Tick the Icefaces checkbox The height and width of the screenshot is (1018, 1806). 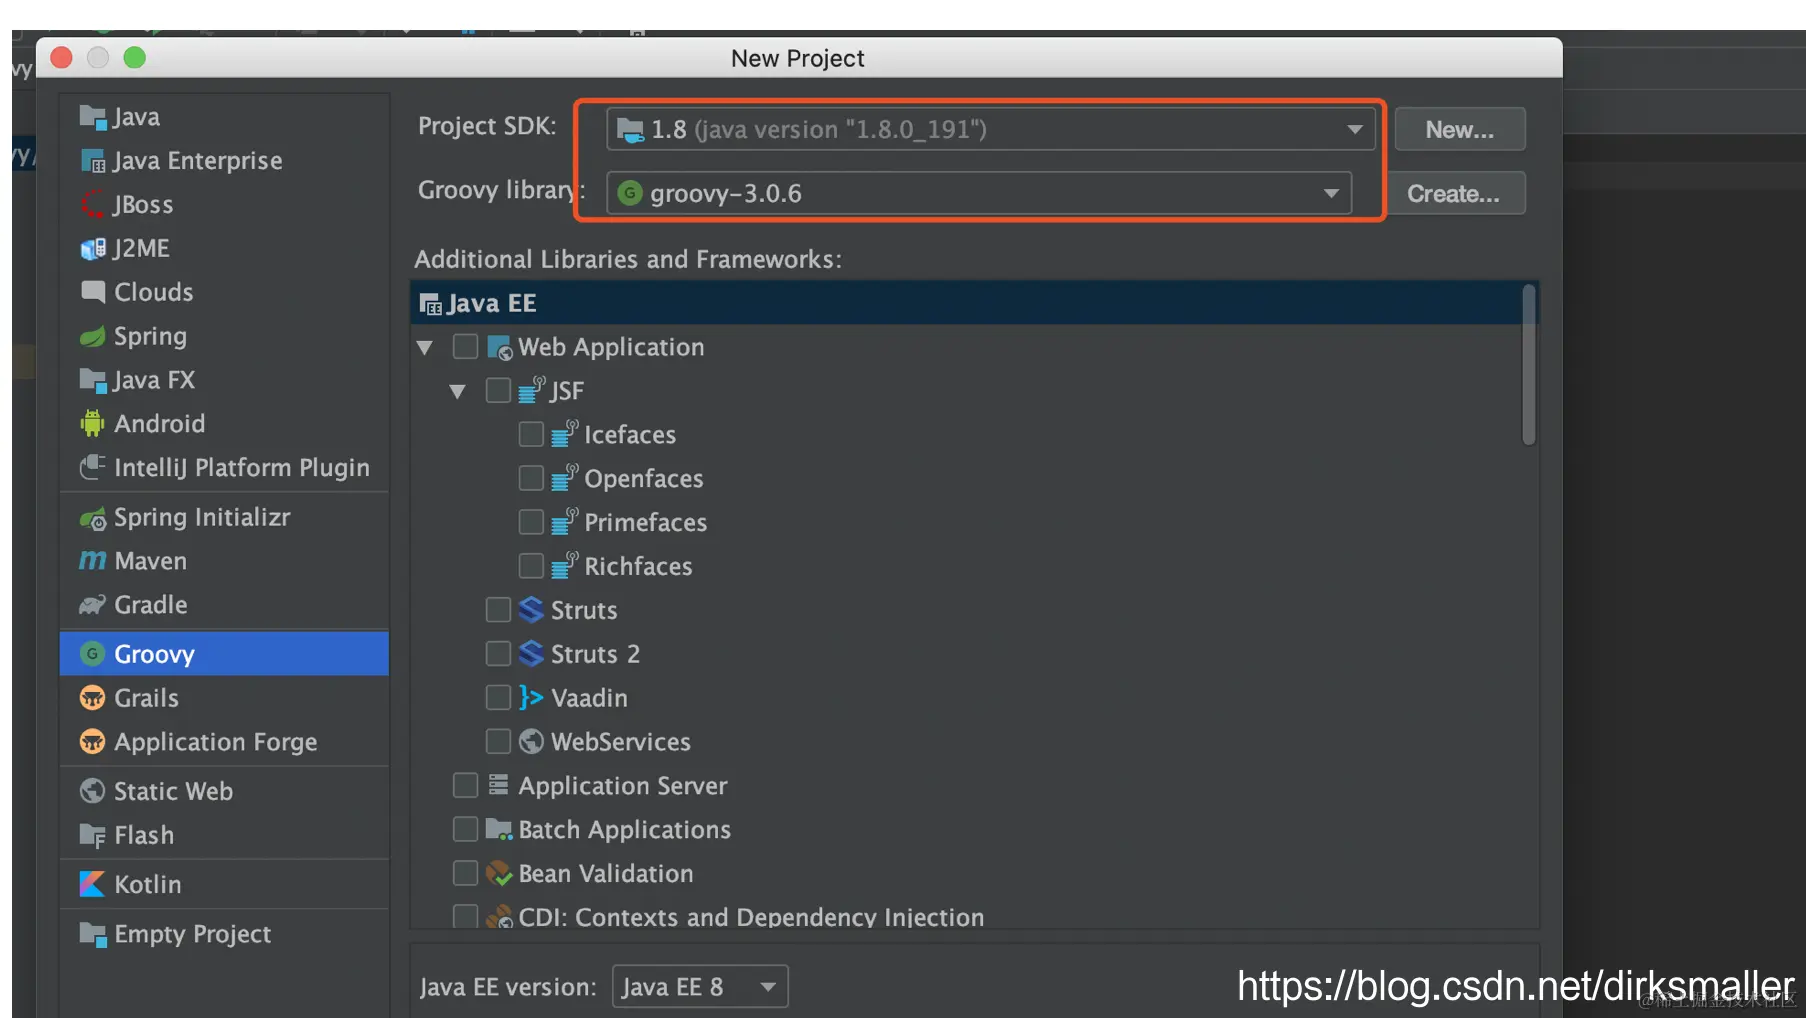click(531, 434)
